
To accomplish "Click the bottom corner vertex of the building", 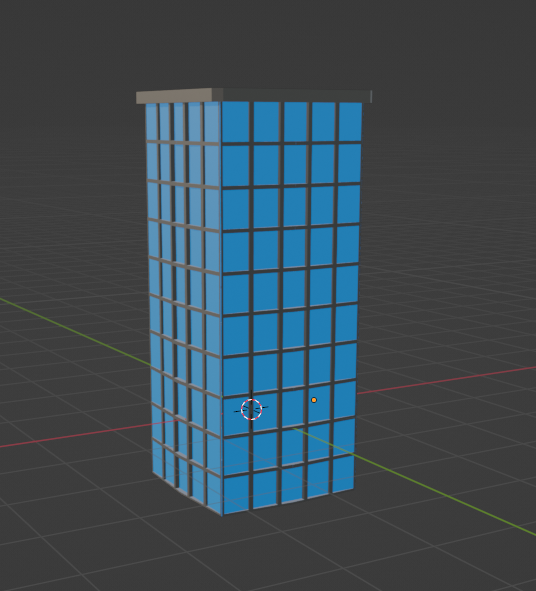I will pos(222,515).
